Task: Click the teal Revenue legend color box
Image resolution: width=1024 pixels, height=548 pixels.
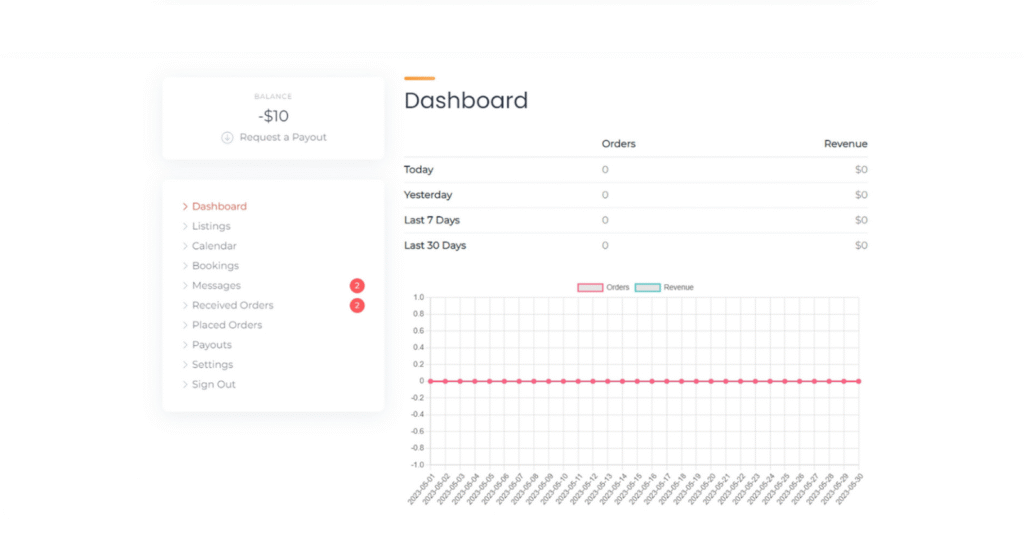Action: click(x=647, y=288)
